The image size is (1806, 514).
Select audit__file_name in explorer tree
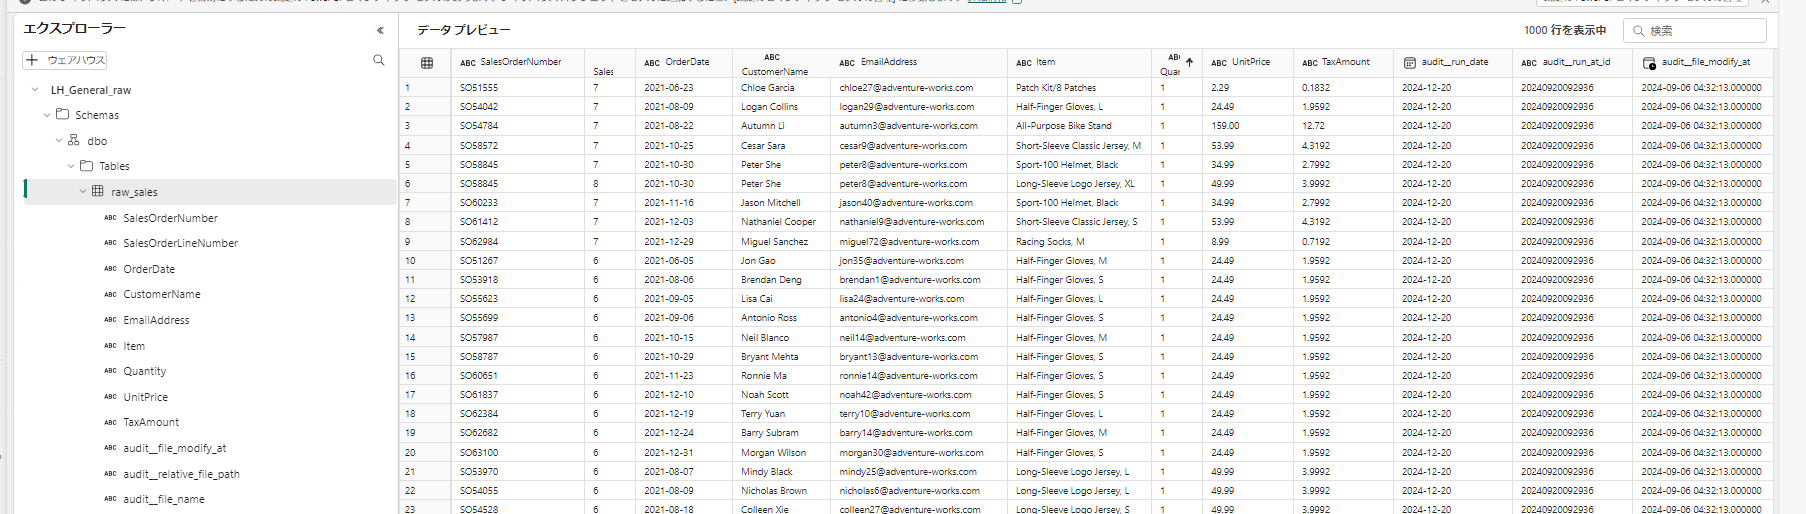click(164, 499)
